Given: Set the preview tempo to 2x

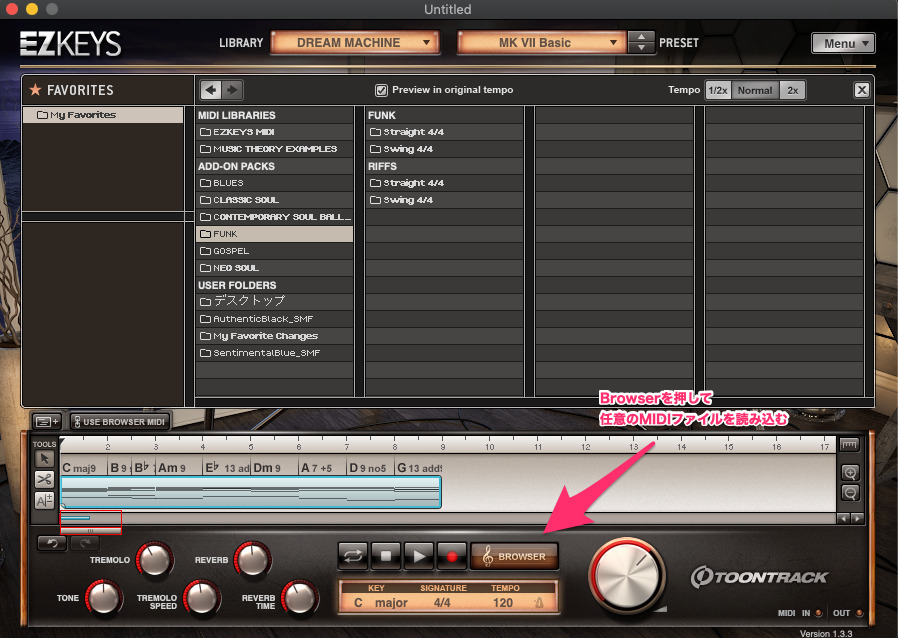Looking at the screenshot, I should [x=792, y=90].
